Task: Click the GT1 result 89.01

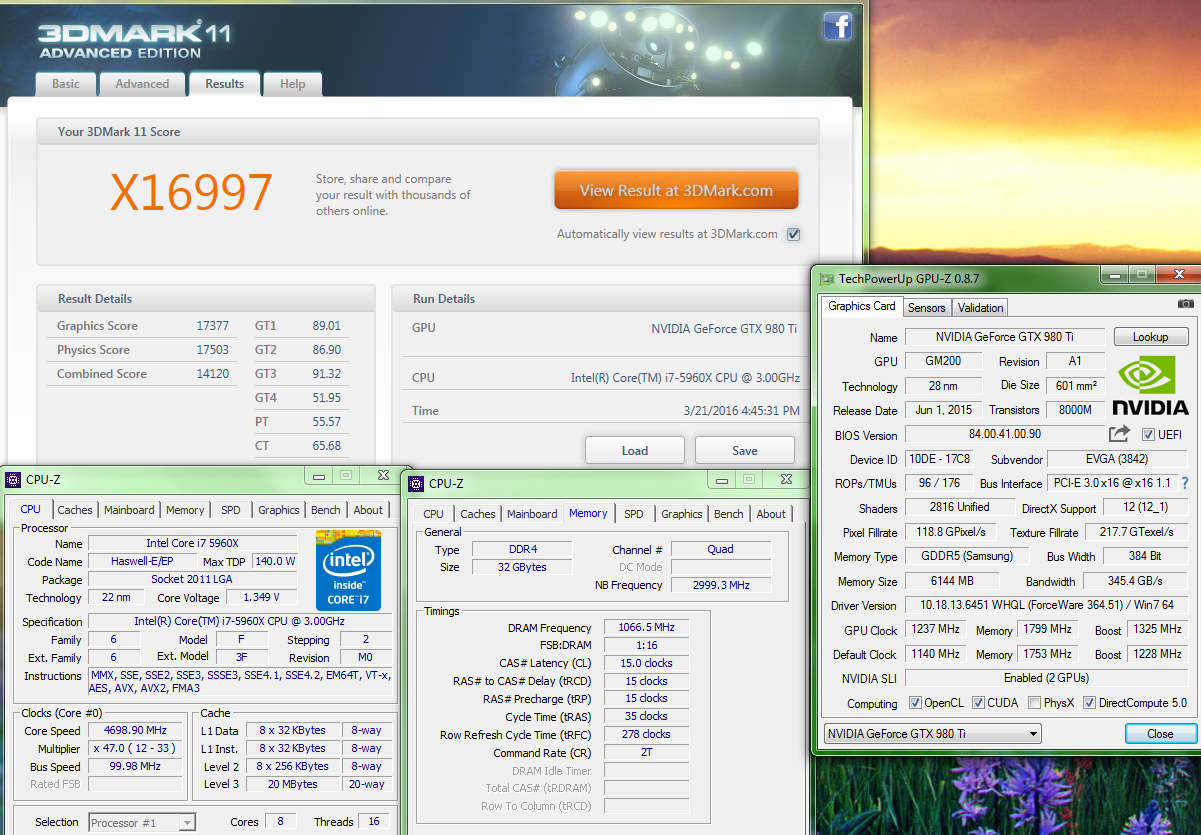Action: pos(326,326)
